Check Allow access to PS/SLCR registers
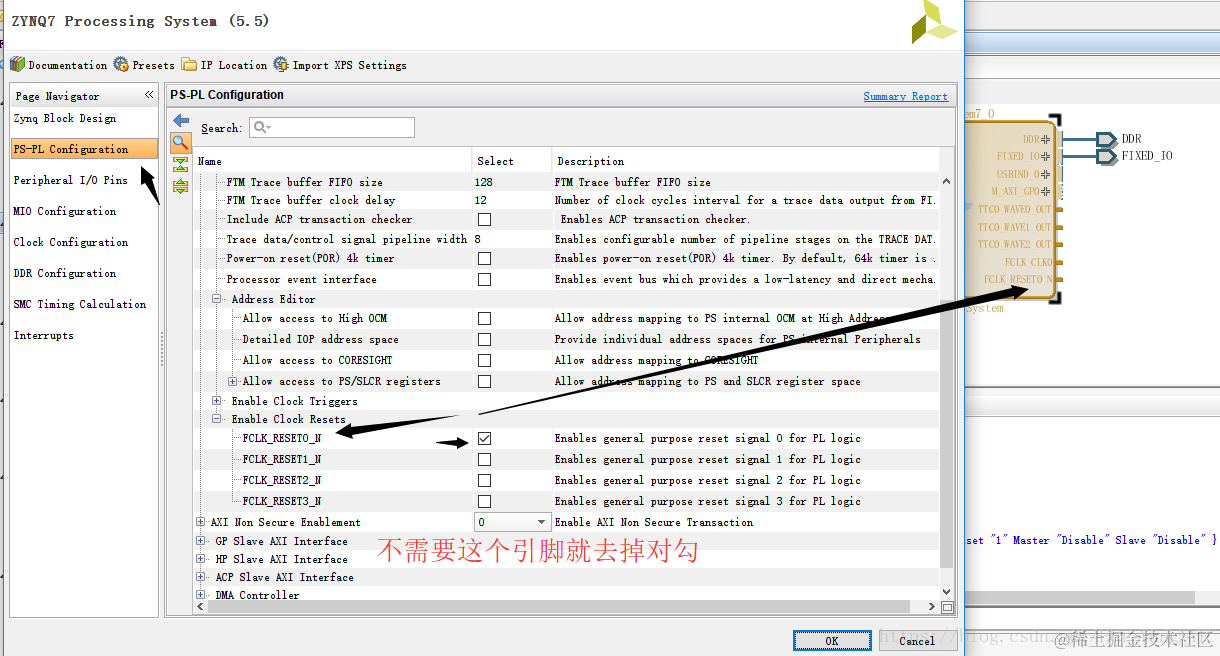This screenshot has width=1220, height=656. pyautogui.click(x=484, y=382)
